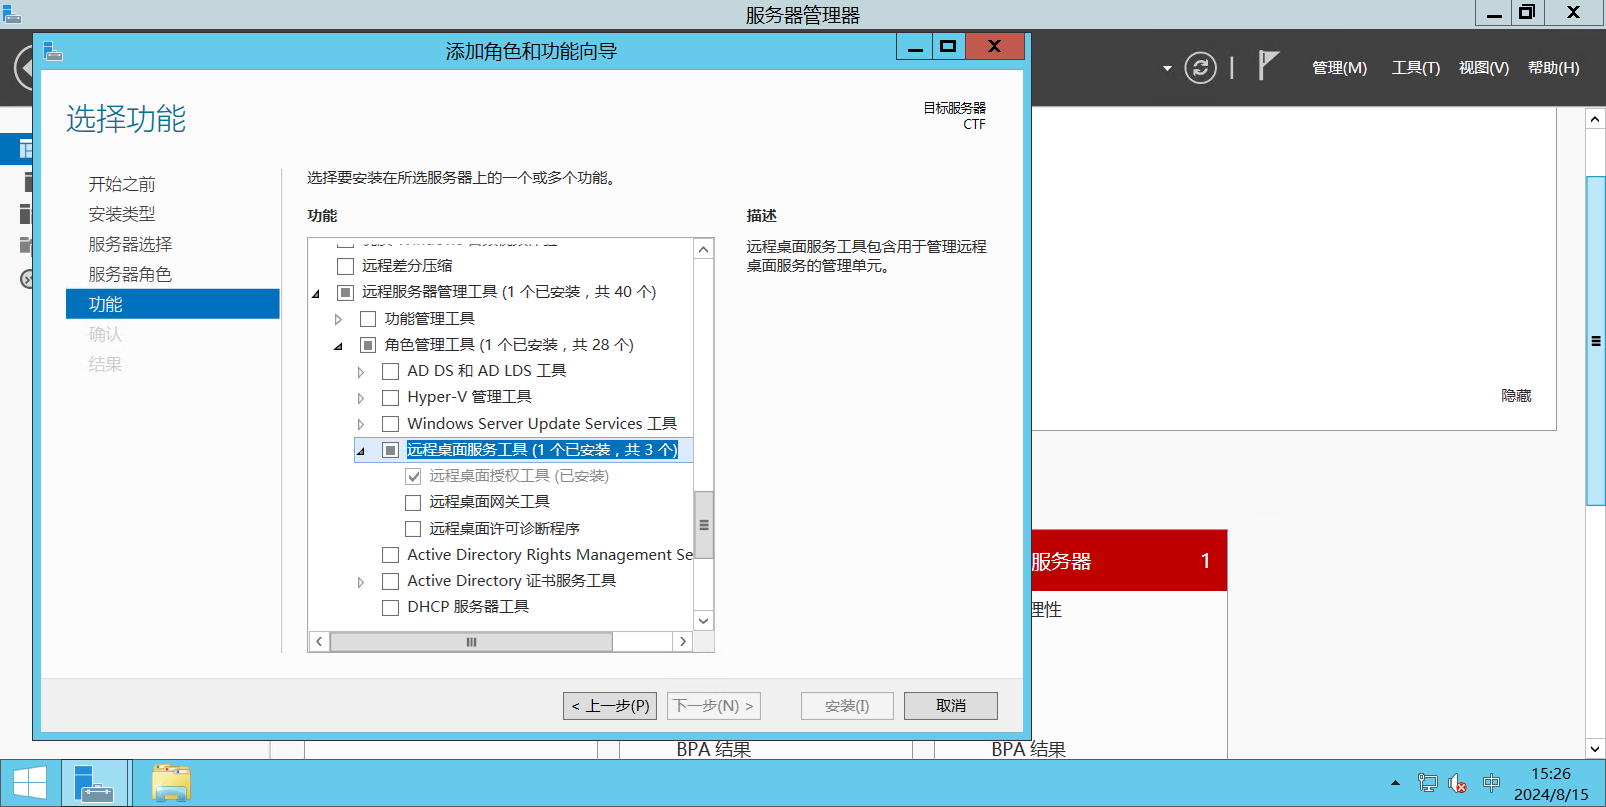Click the feature list horizontal scrollbar thumb
The height and width of the screenshot is (807, 1606).
[471, 642]
